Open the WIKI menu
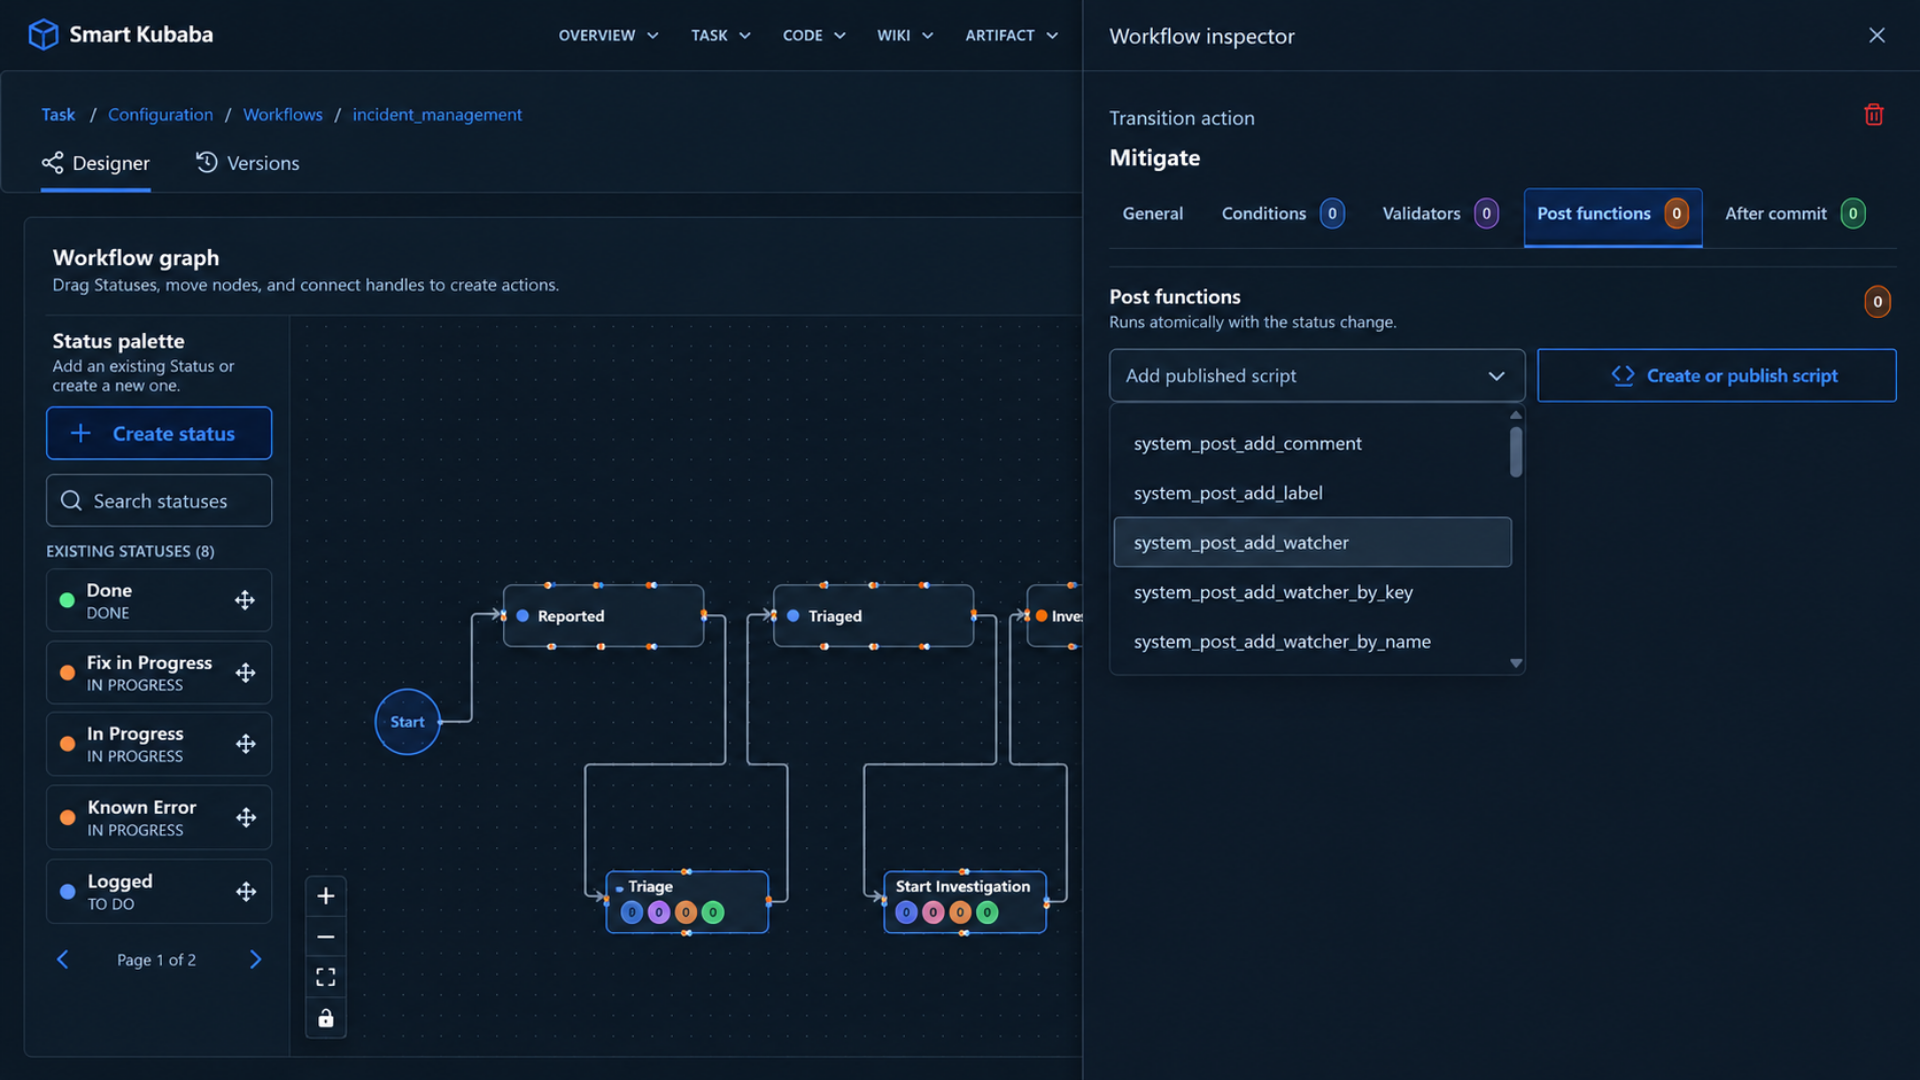This screenshot has height=1080, width=1920. pyautogui.click(x=905, y=35)
